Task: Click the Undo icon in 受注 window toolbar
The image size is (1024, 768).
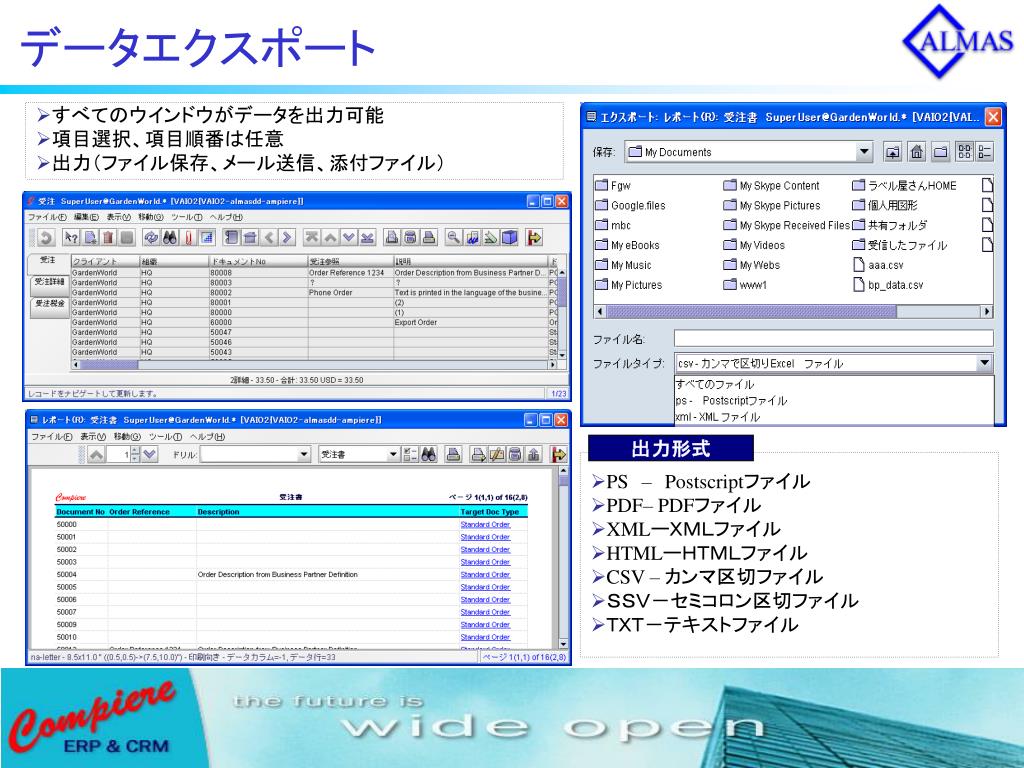Action: click(x=45, y=238)
